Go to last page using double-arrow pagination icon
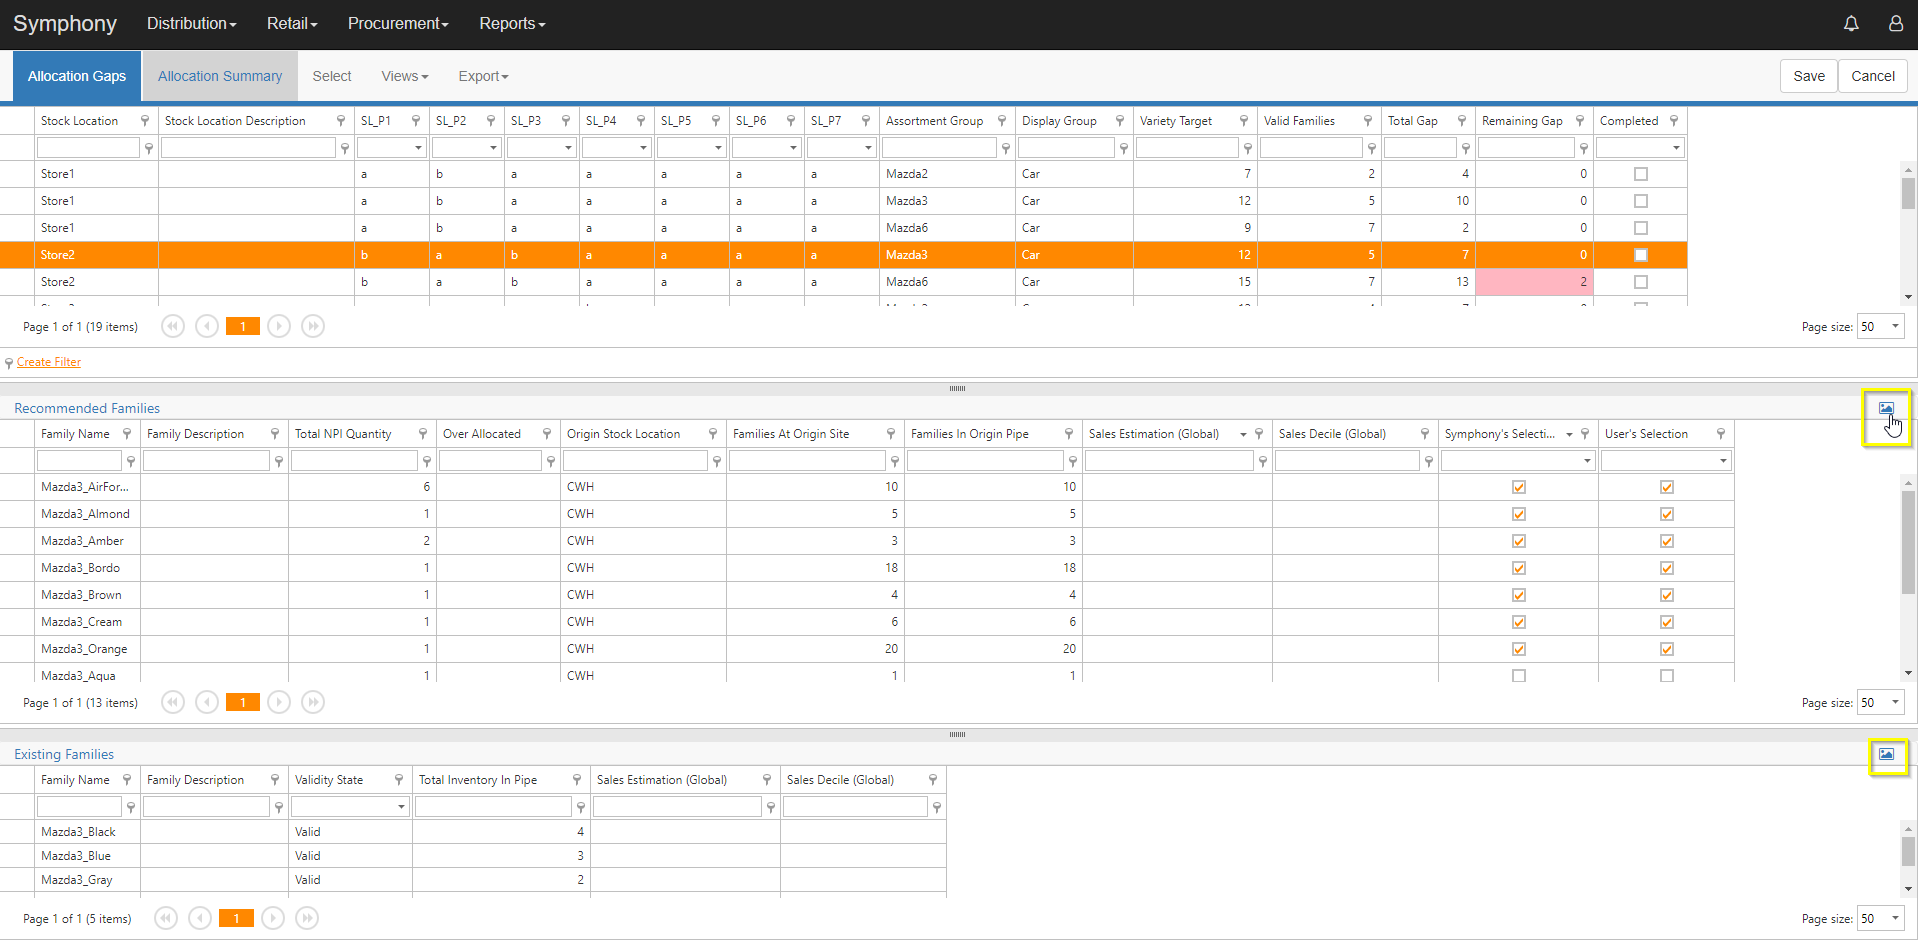This screenshot has height=946, width=1918. coord(312,326)
